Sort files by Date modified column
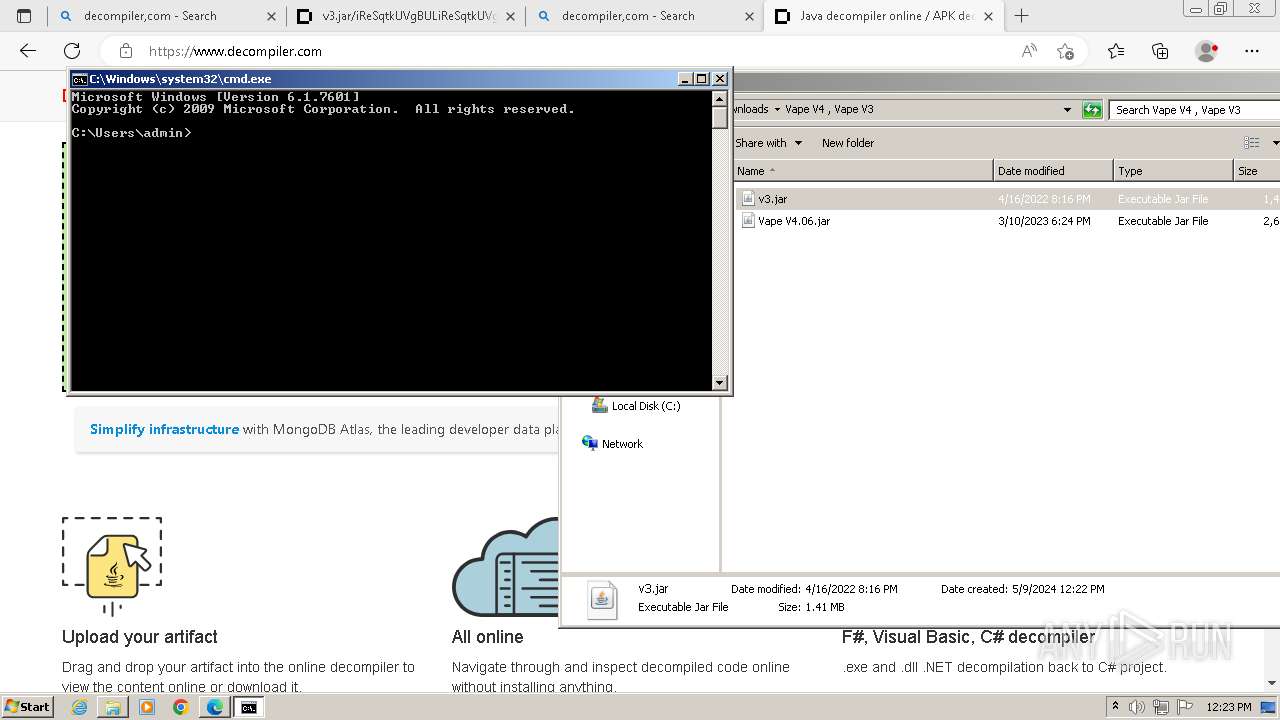Viewport: 1280px width, 720px height. (x=1053, y=171)
